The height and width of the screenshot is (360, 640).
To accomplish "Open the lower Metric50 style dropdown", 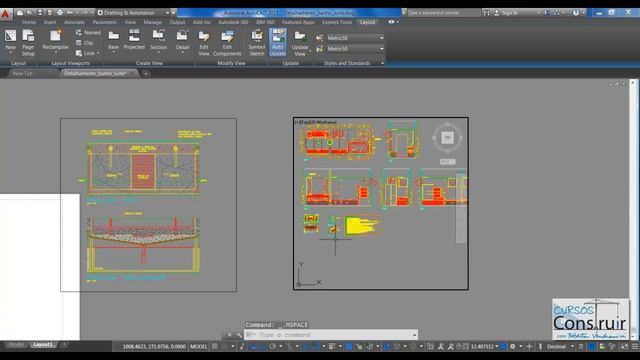I will click(x=355, y=49).
